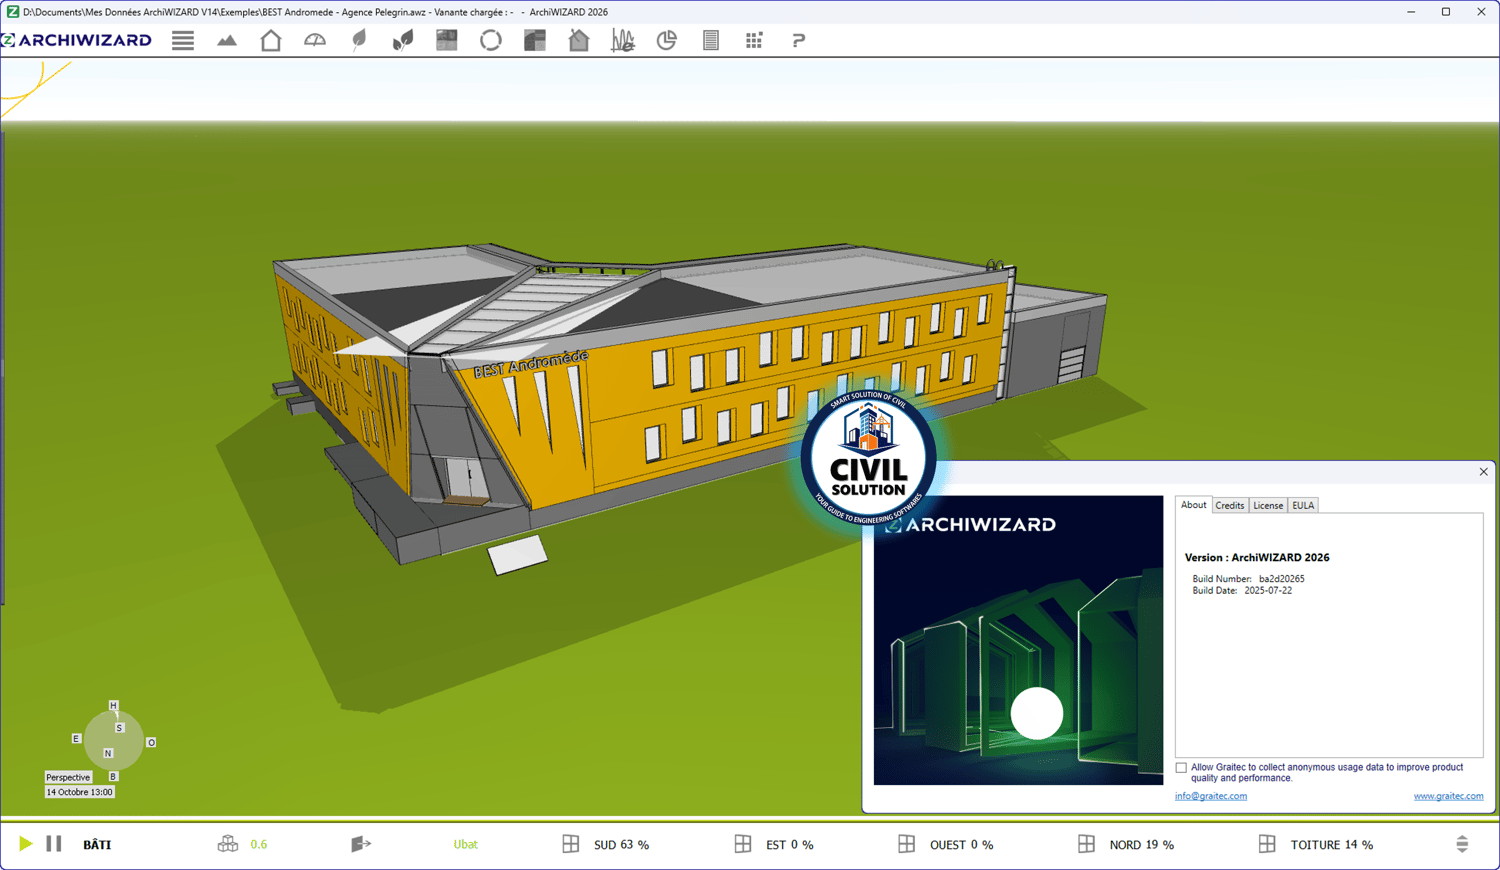This screenshot has width=1500, height=870.
Task: Click the window icon beside TOITURE
Action: (x=1267, y=844)
